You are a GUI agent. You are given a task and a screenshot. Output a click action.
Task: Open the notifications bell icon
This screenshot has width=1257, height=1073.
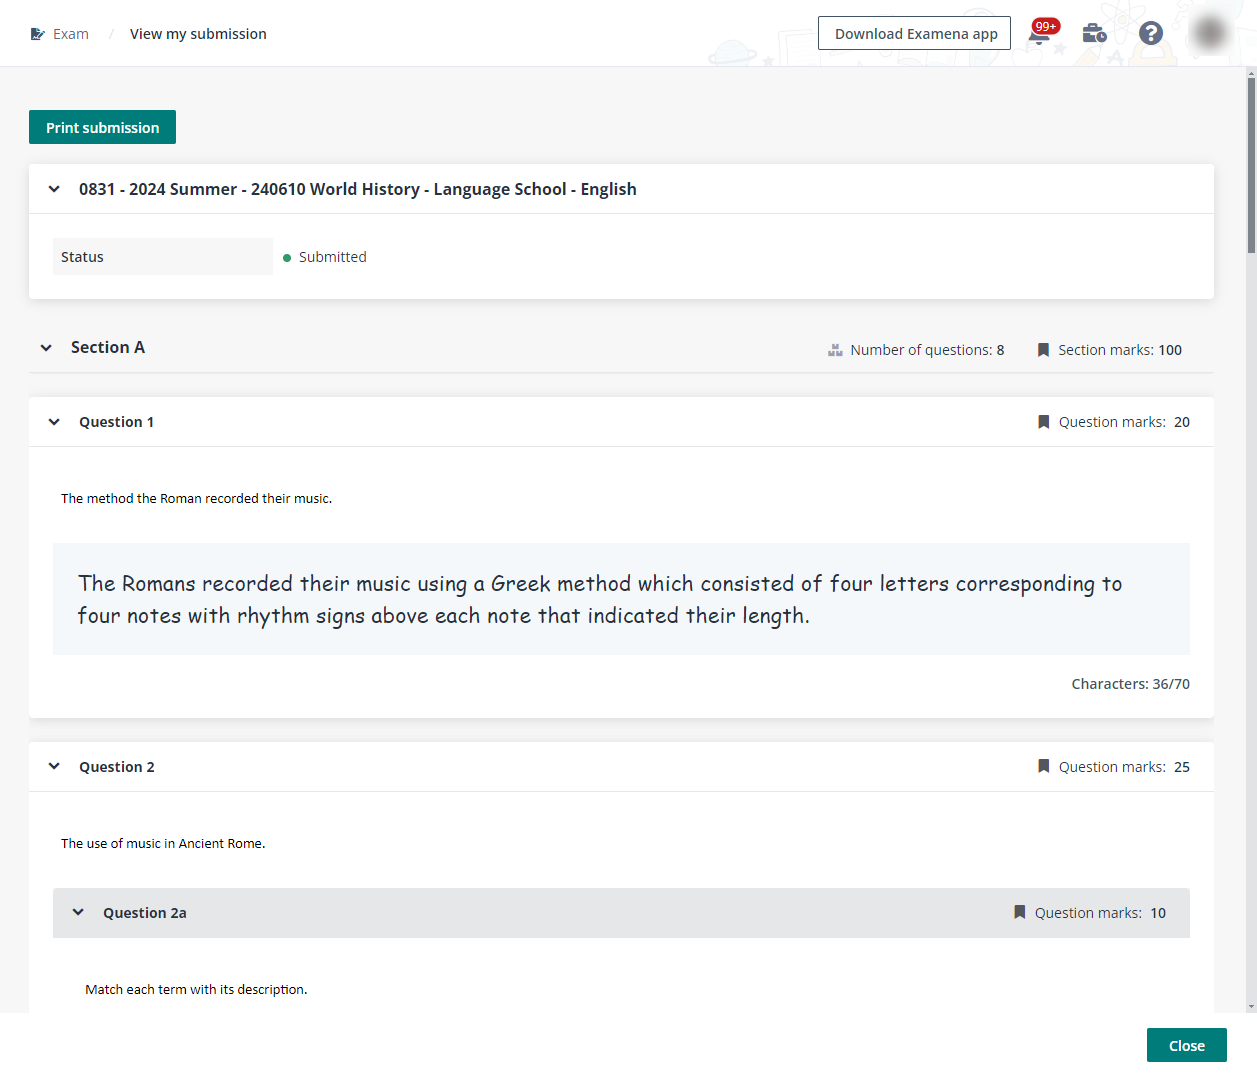coord(1040,35)
